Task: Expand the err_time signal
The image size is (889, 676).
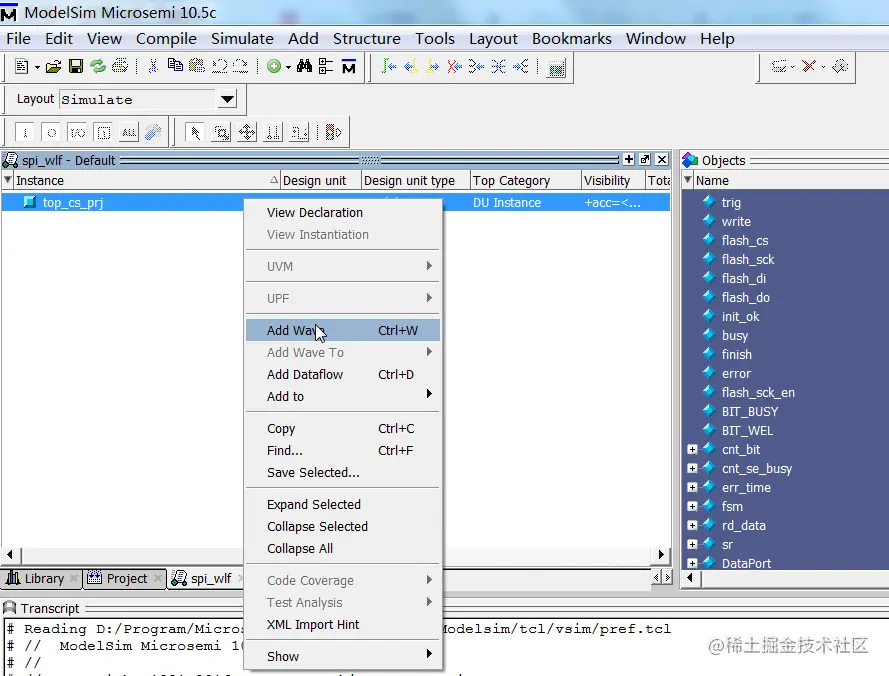Action: tap(692, 487)
